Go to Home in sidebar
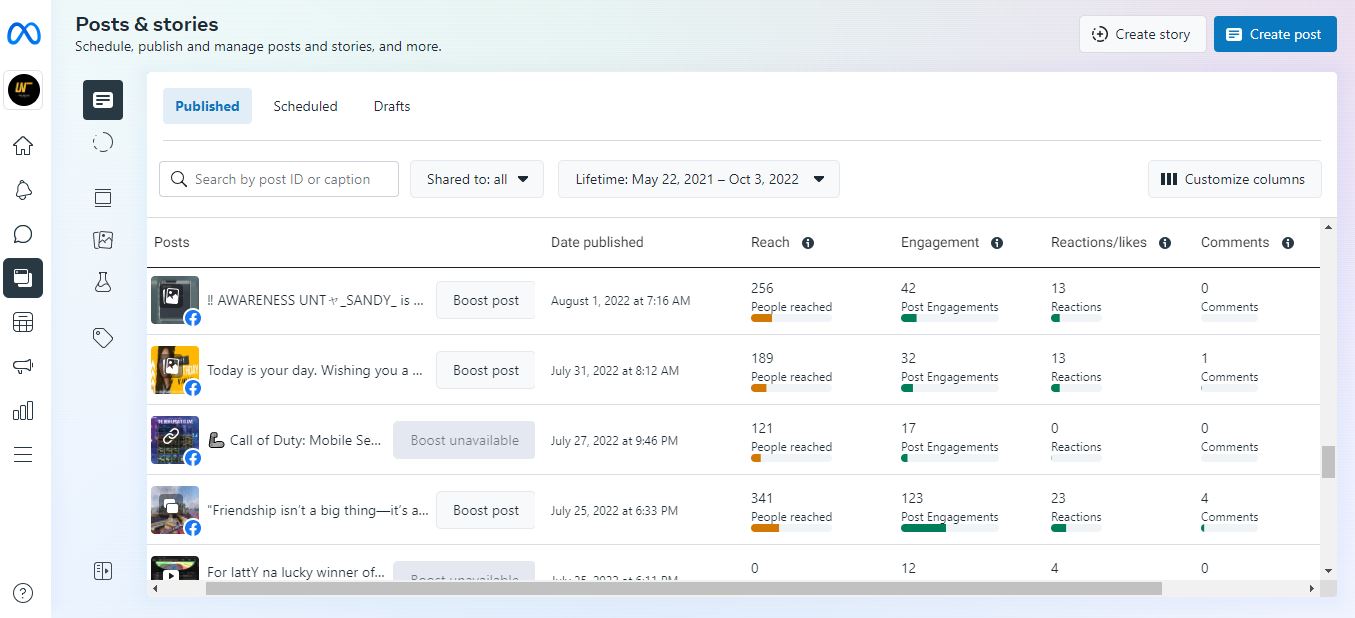Screen dimensions: 1355x618 (23, 146)
